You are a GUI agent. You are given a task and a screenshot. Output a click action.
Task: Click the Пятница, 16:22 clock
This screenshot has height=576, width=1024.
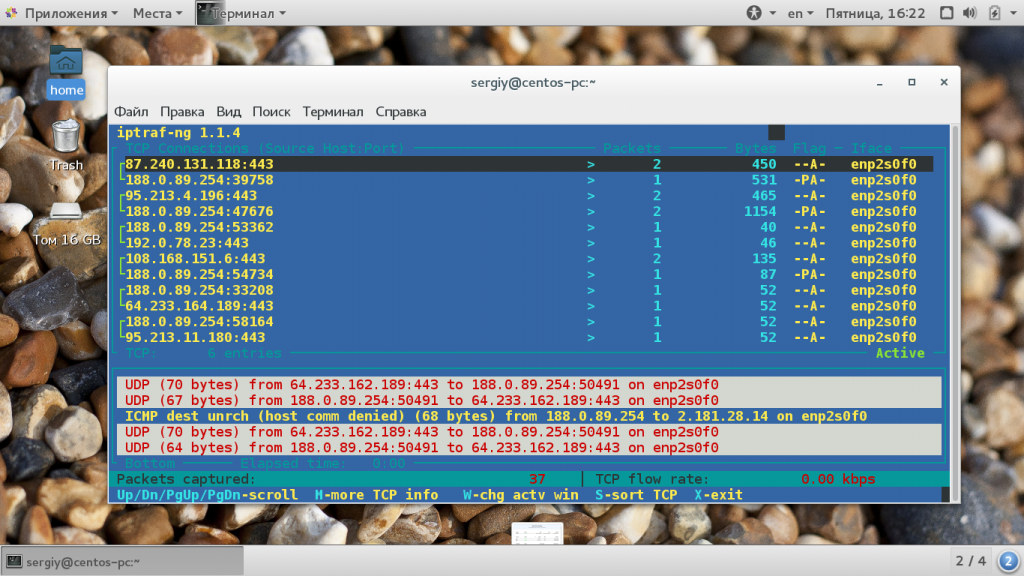pyautogui.click(x=875, y=13)
